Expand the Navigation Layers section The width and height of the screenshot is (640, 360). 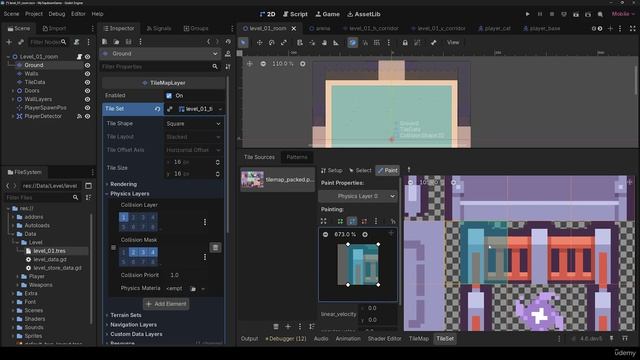[133, 324]
